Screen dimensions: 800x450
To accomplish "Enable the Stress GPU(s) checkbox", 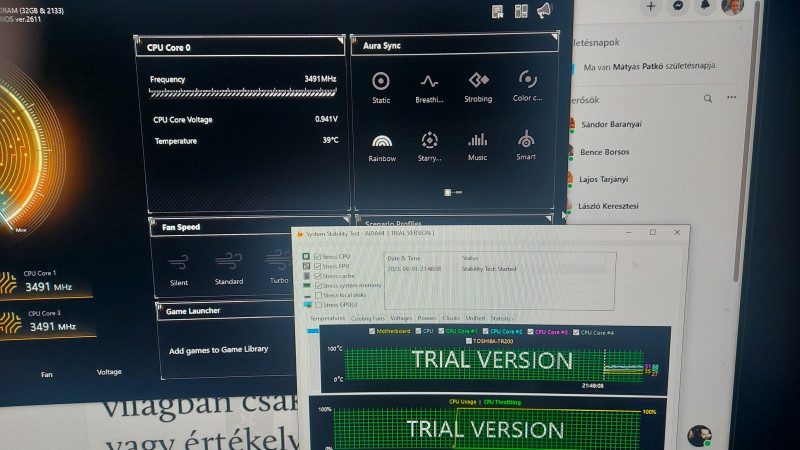I will 318,305.
